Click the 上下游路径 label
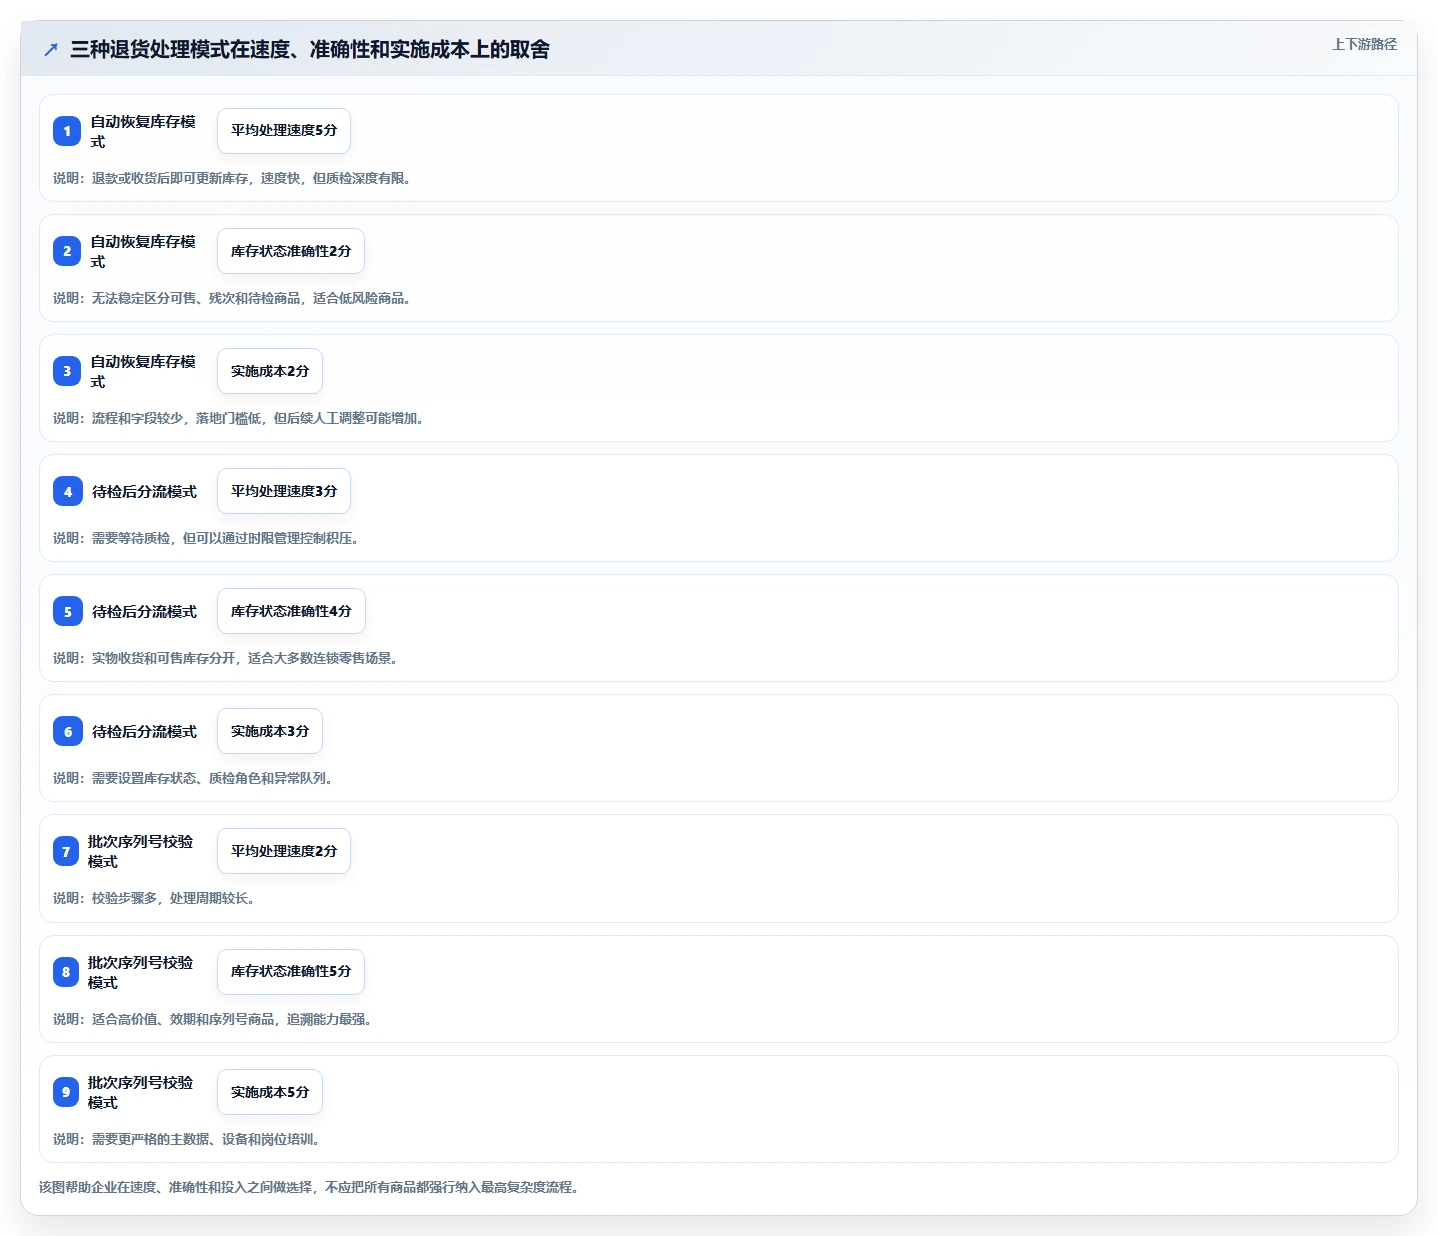Screen dimensions: 1438x1236 tap(1364, 44)
